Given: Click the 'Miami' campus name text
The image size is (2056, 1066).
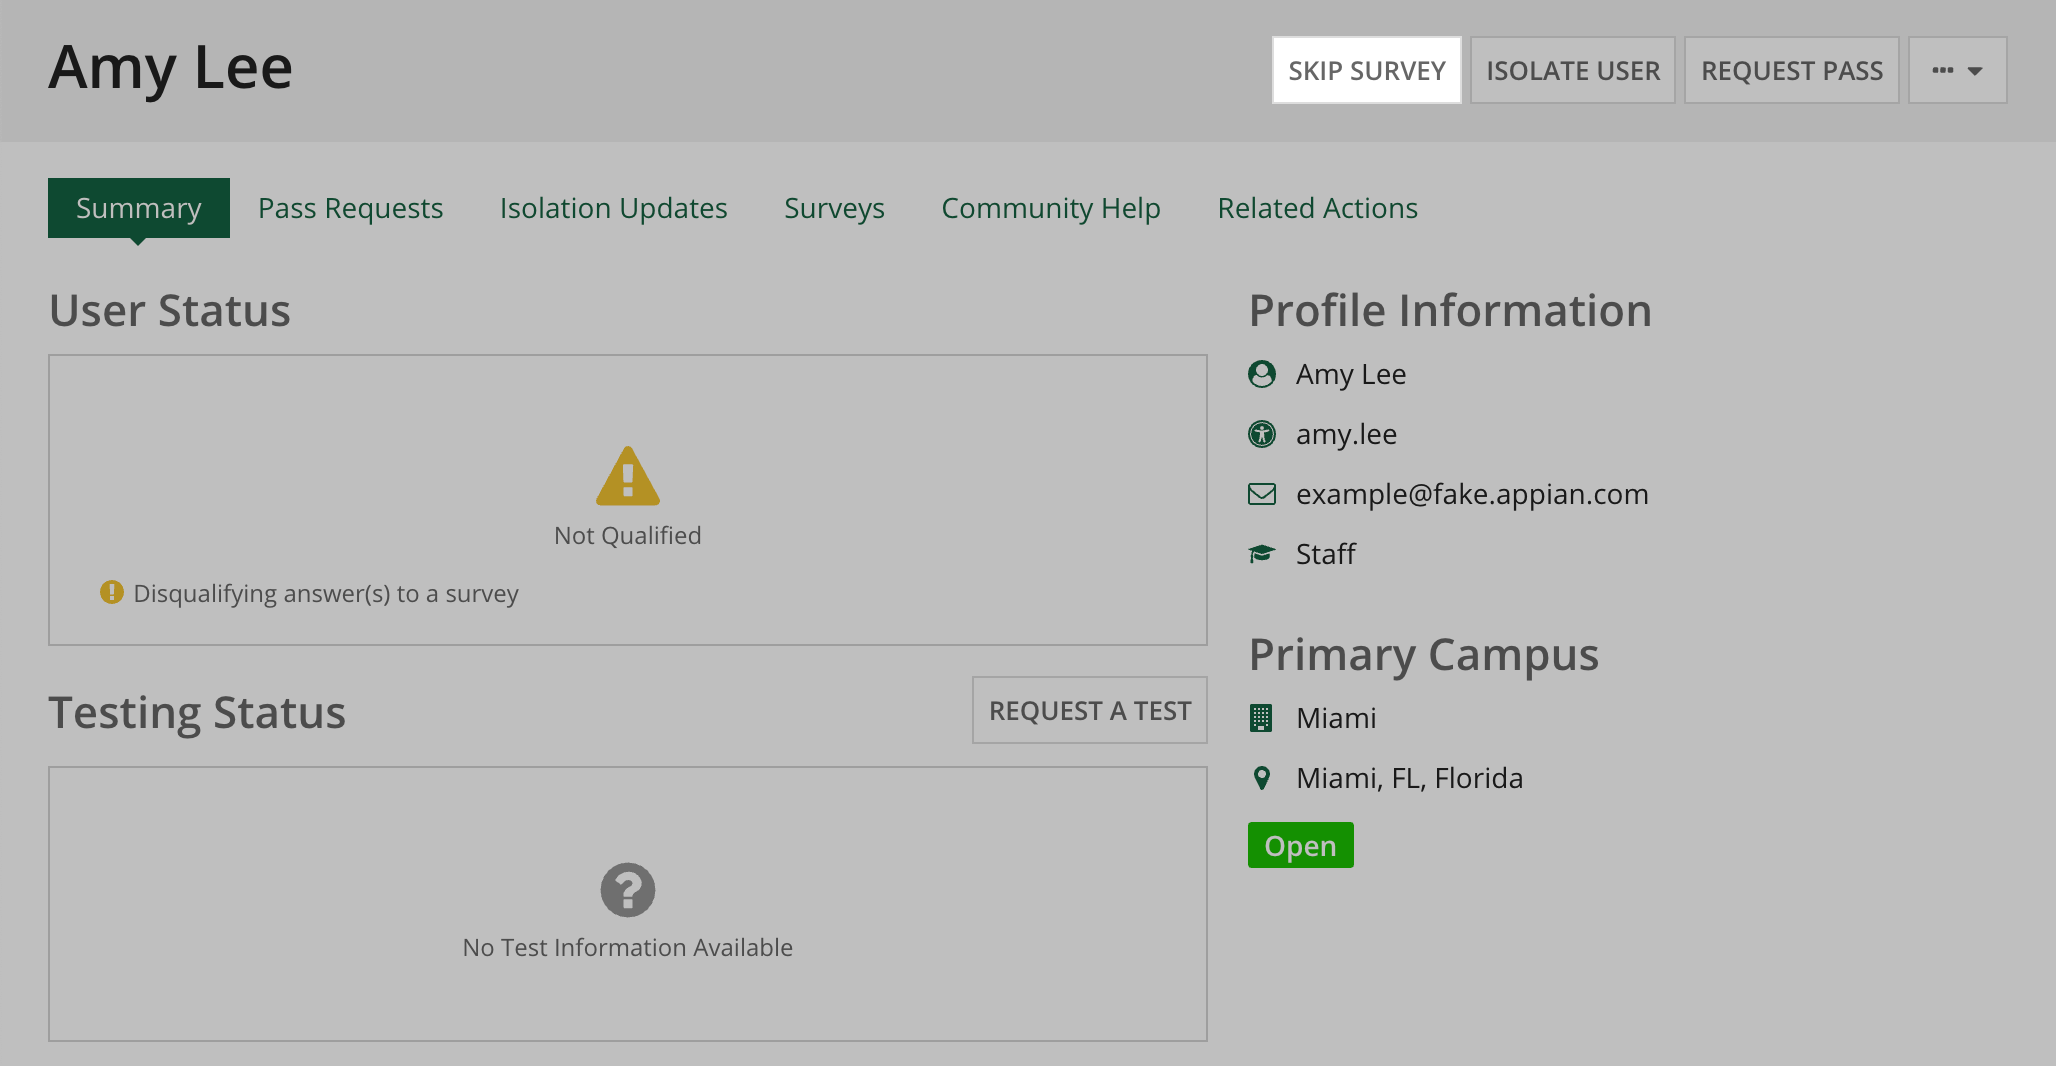Looking at the screenshot, I should [1336, 718].
